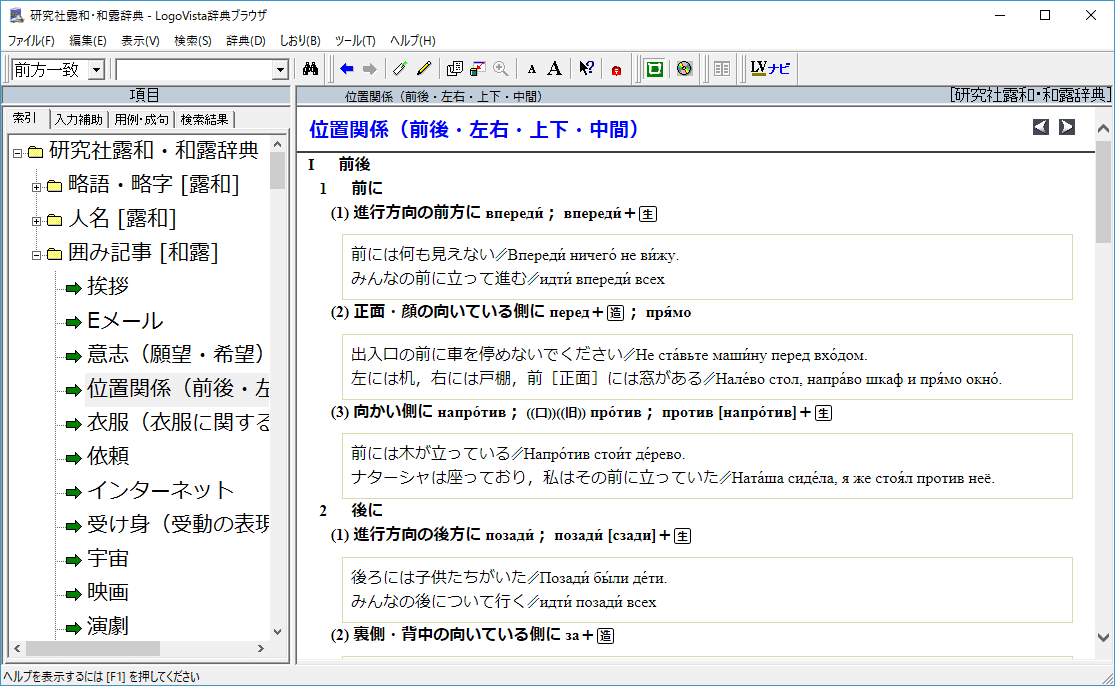Go to previous entry arrow in header
This screenshot has width=1115, height=686.
tap(1041, 127)
